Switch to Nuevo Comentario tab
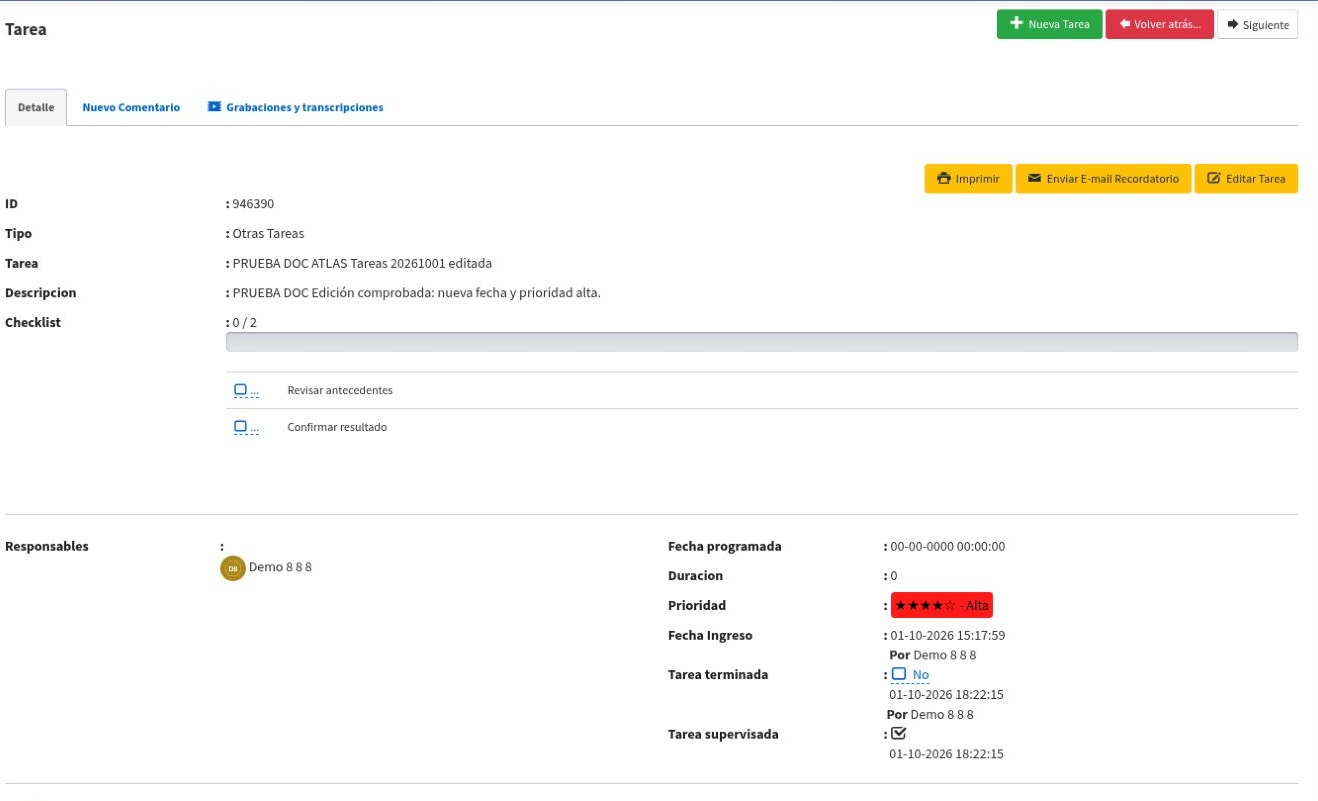This screenshot has height=801, width=1318. click(x=131, y=107)
